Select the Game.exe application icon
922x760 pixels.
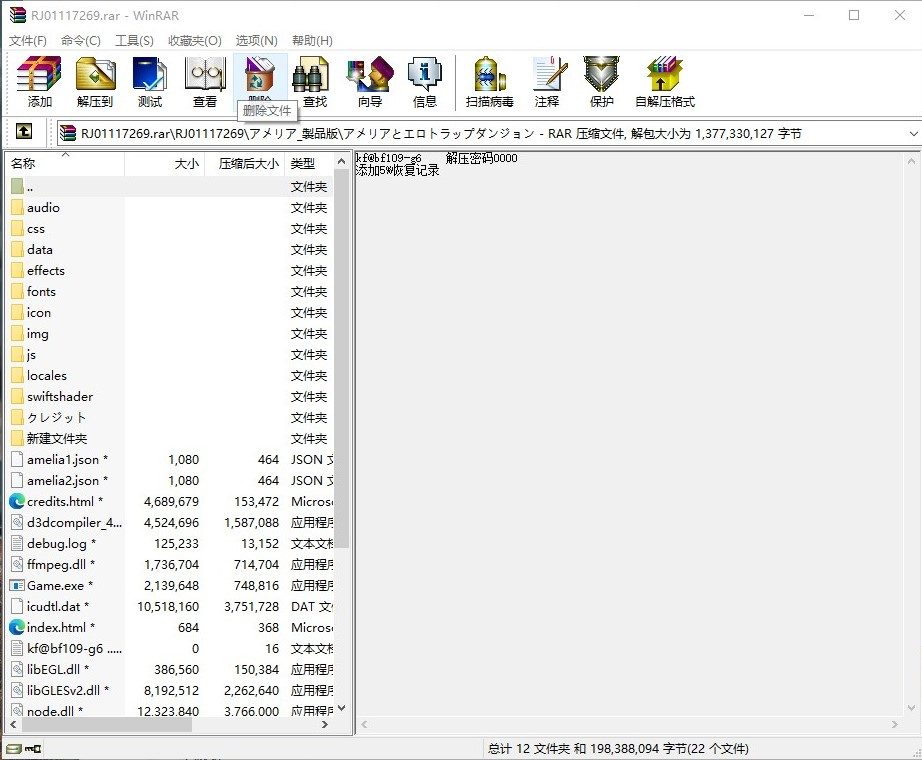17,585
